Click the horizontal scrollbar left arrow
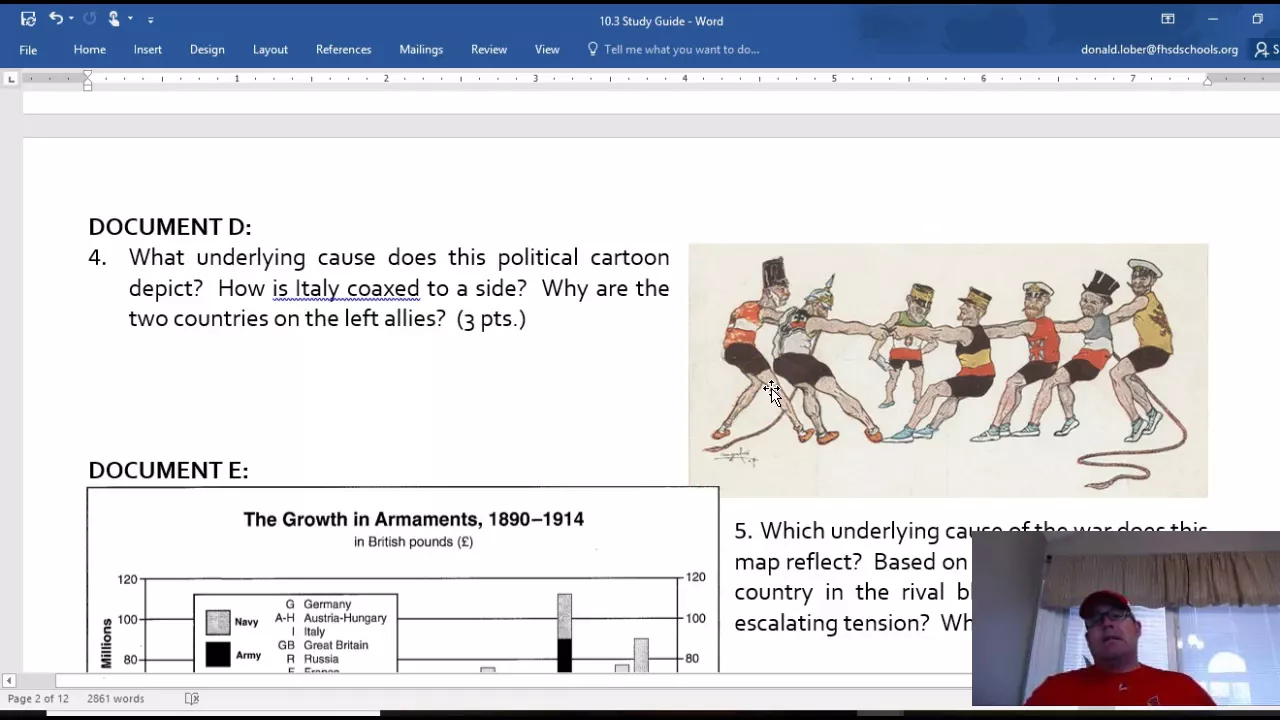 tap(9, 681)
